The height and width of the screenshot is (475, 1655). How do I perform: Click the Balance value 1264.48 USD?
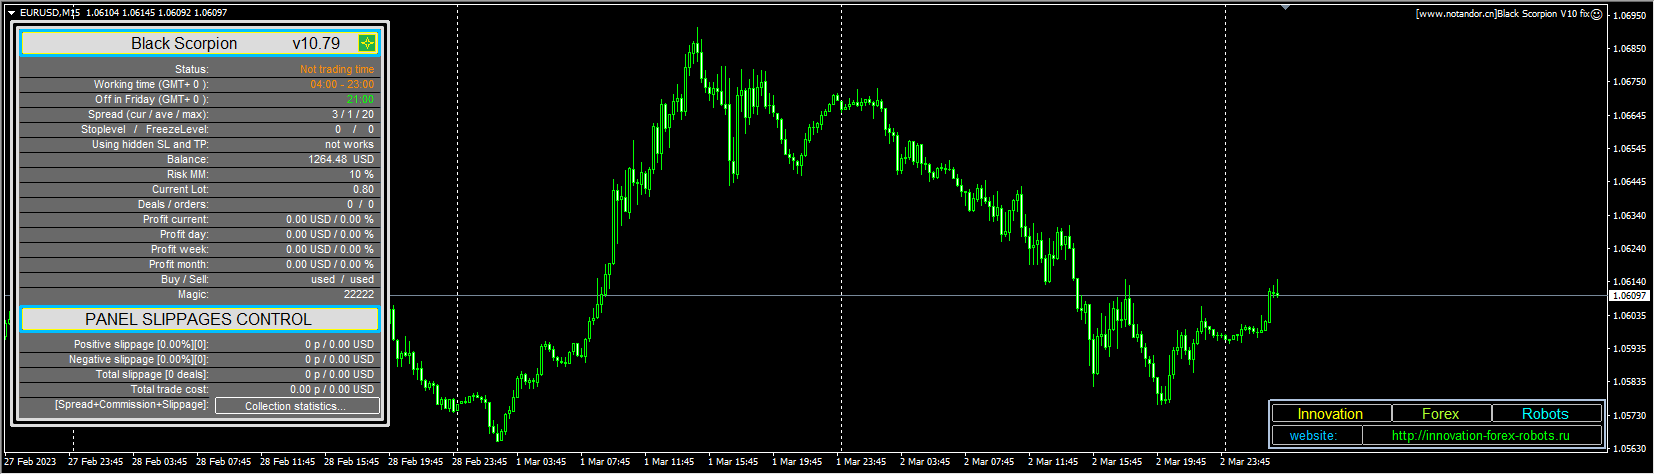[341, 160]
